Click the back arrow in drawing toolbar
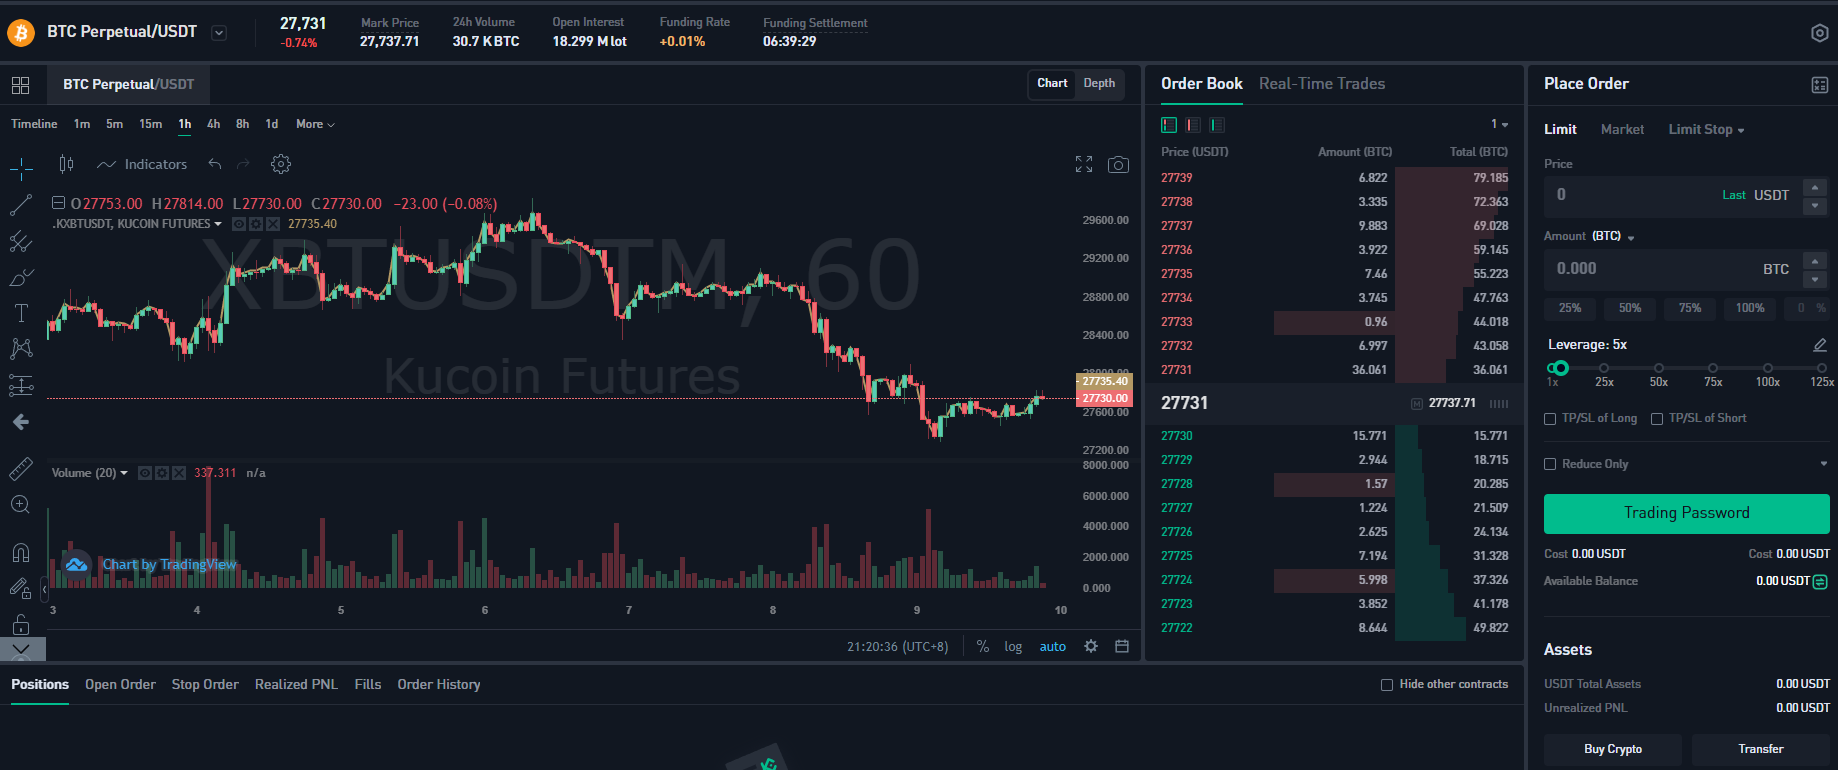Viewport: 1838px width, 770px height. pyautogui.click(x=21, y=422)
